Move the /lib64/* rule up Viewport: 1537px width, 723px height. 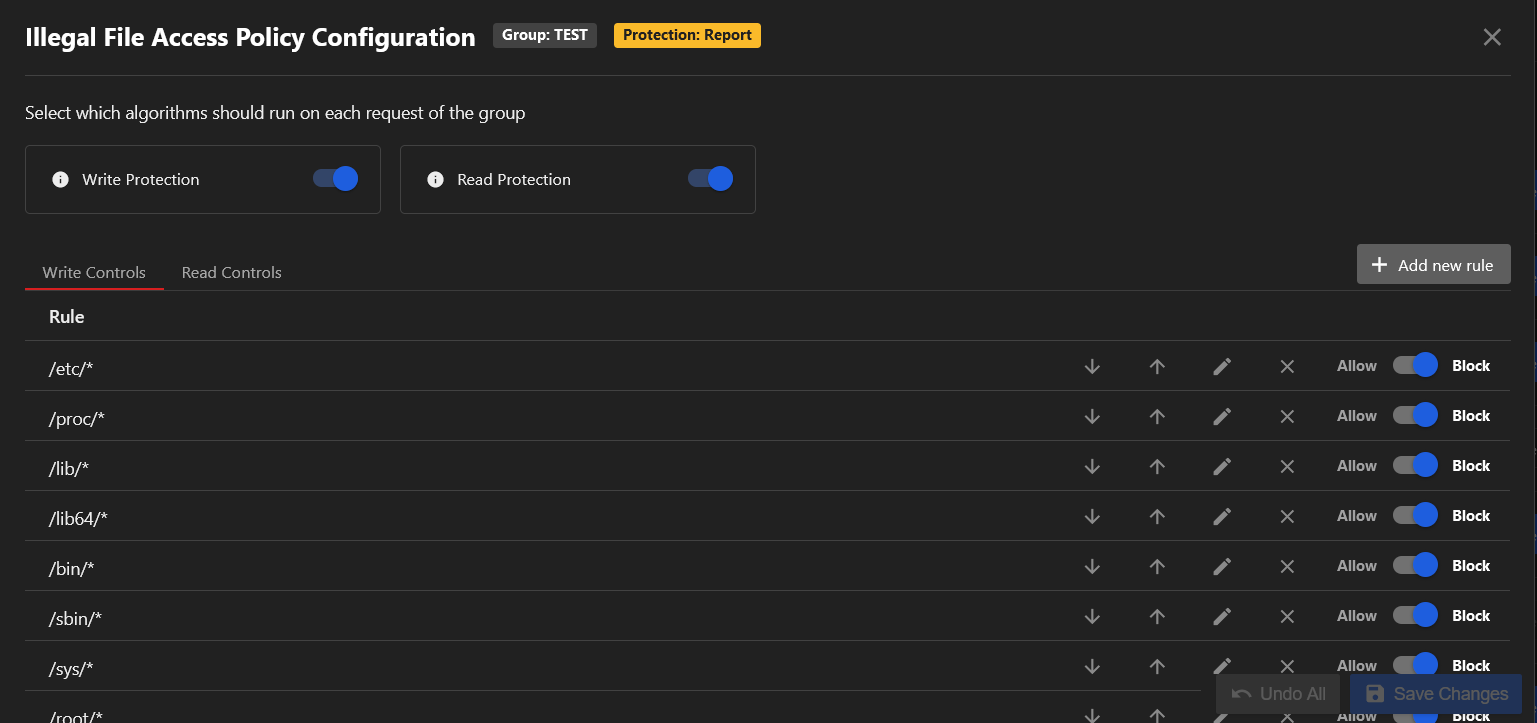tap(1157, 516)
